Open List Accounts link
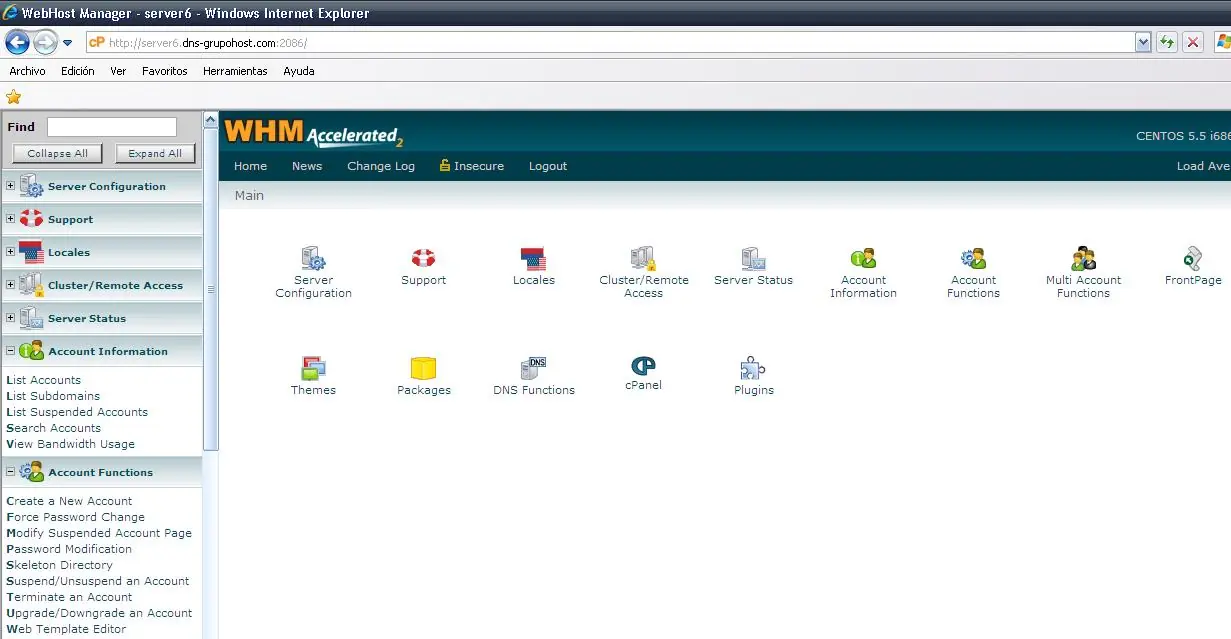The height and width of the screenshot is (639, 1231). coord(43,380)
